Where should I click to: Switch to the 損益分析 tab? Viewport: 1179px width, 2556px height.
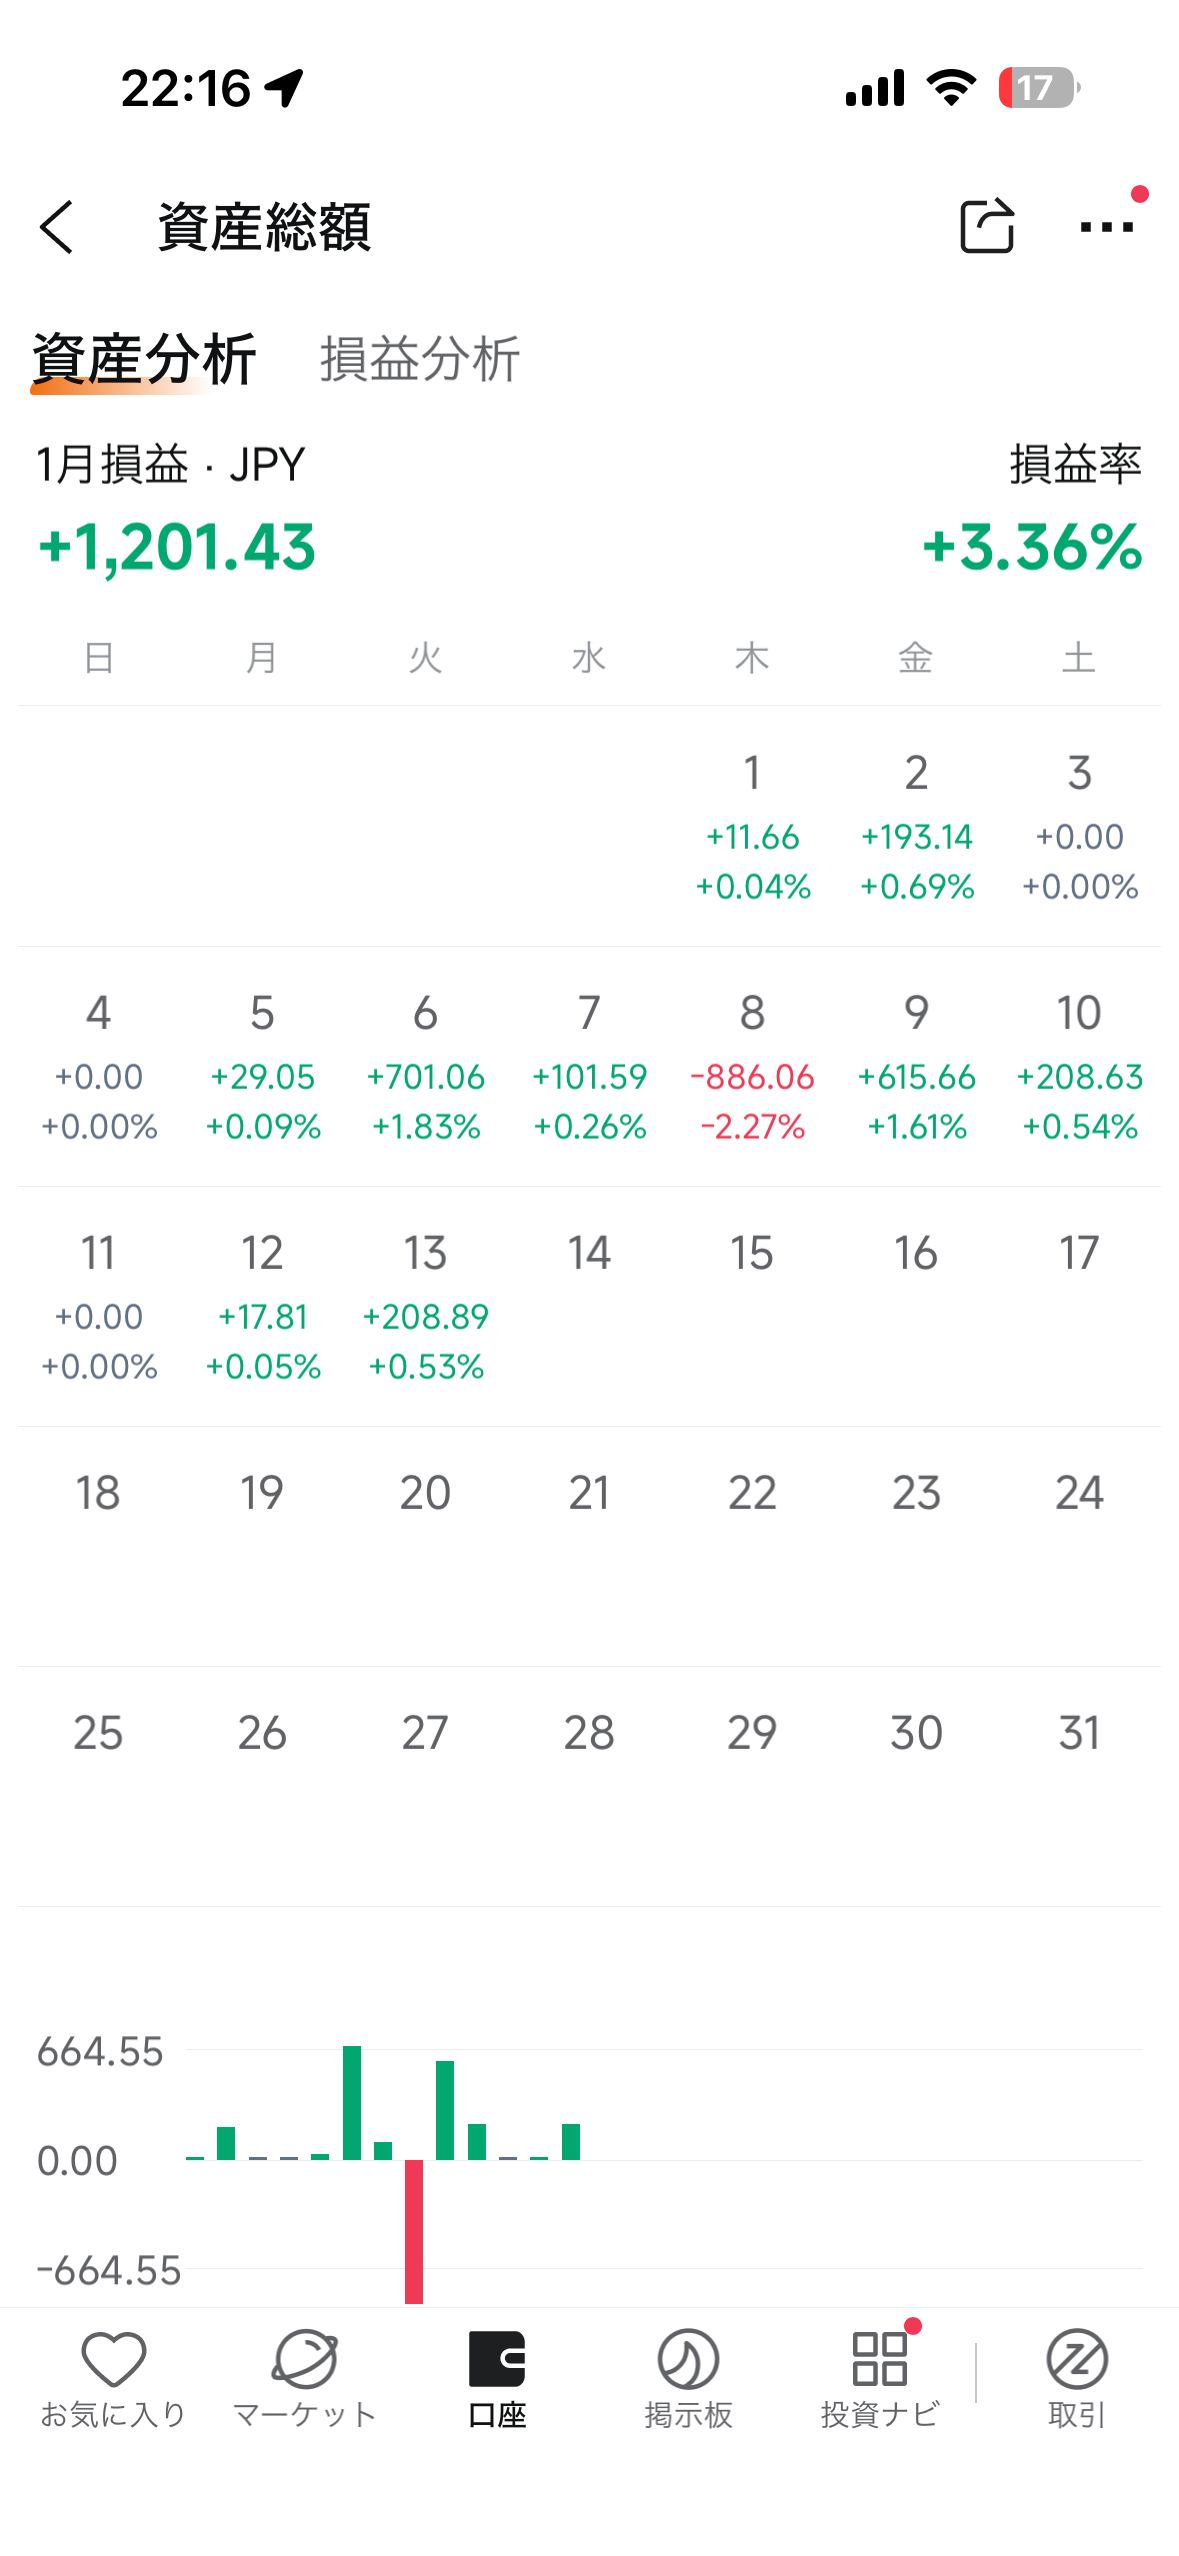[419, 359]
